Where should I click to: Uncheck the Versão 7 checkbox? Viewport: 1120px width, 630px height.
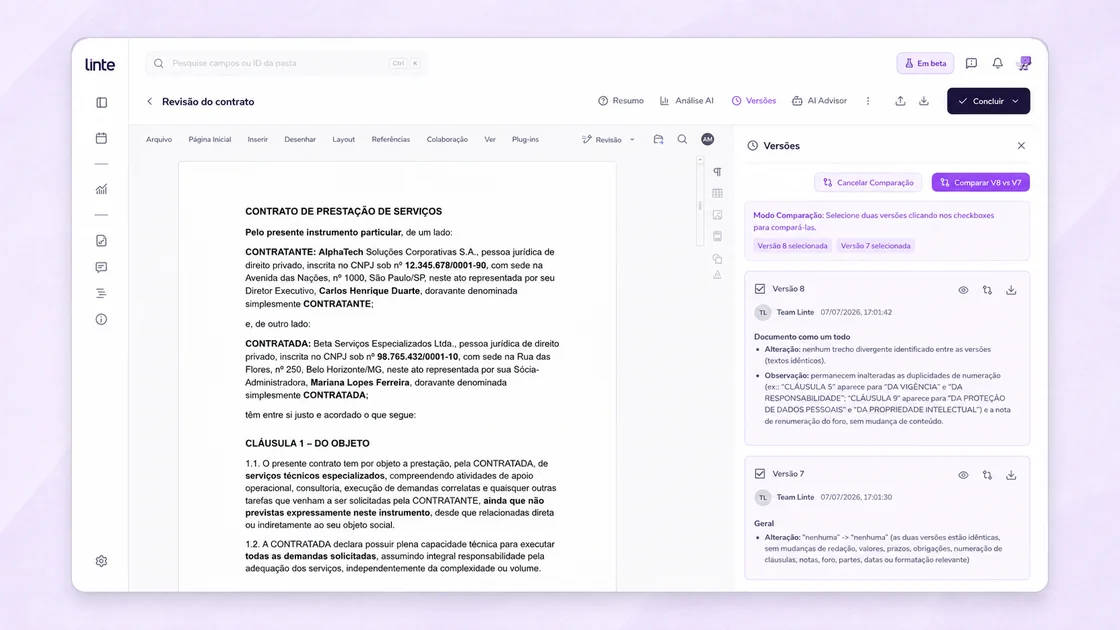760,474
